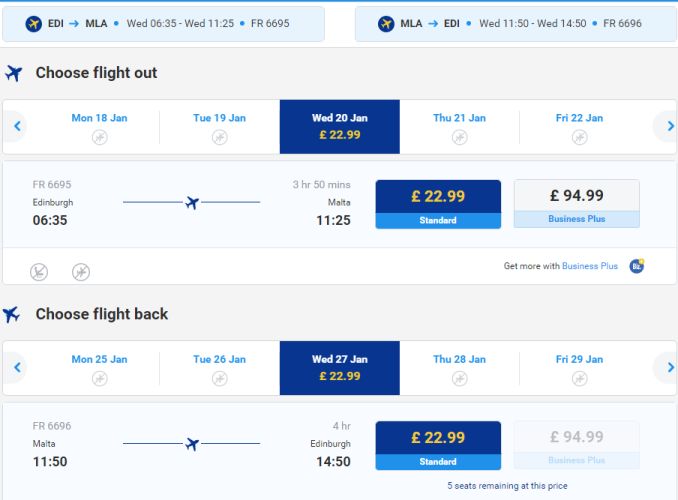Viewport: 678px width, 500px height.
Task: Select the Fri 22 Jan outbound date tab
Action: pos(579,127)
